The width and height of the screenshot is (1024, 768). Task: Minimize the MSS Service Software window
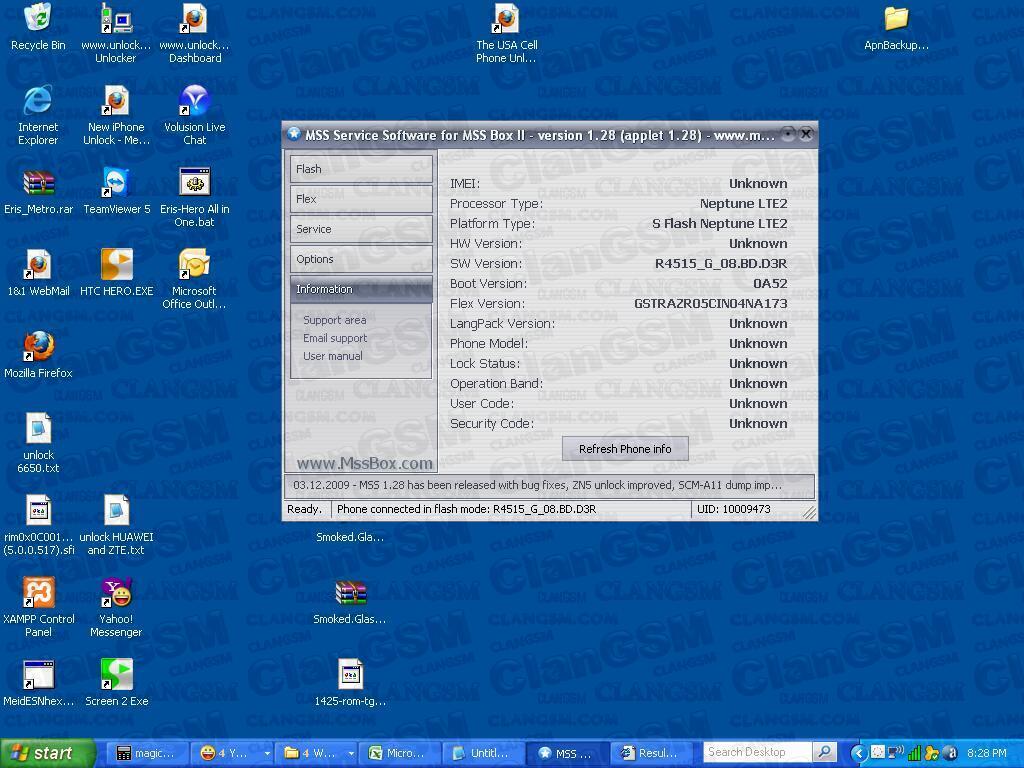point(789,134)
